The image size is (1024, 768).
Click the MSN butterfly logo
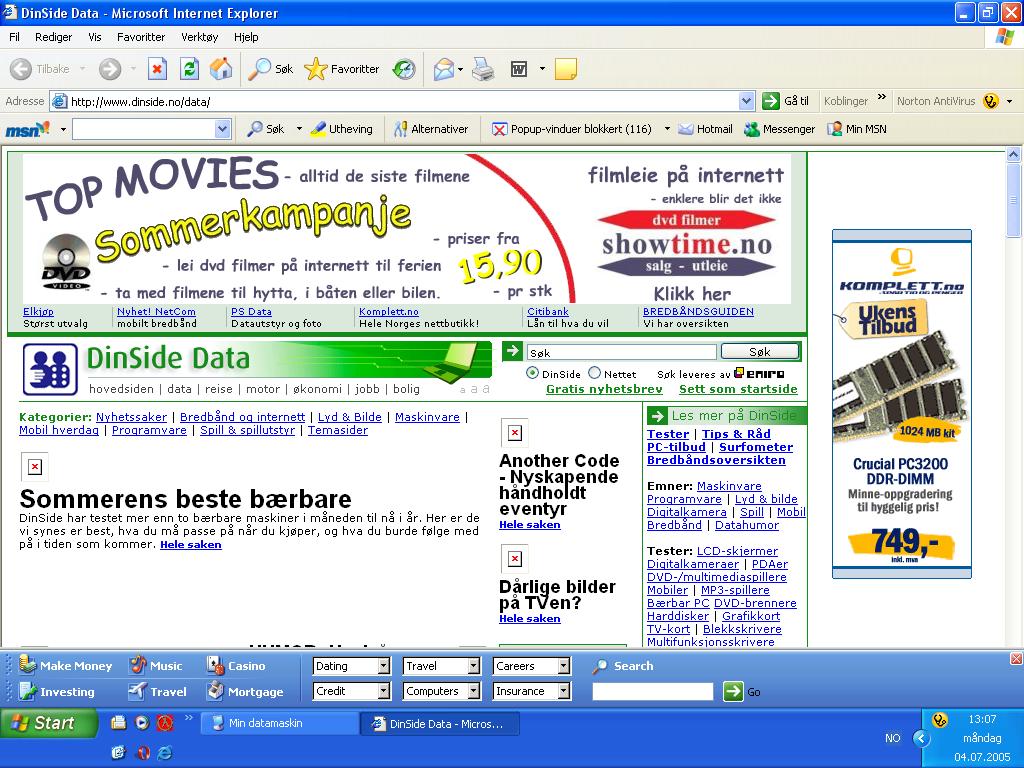tap(27, 129)
